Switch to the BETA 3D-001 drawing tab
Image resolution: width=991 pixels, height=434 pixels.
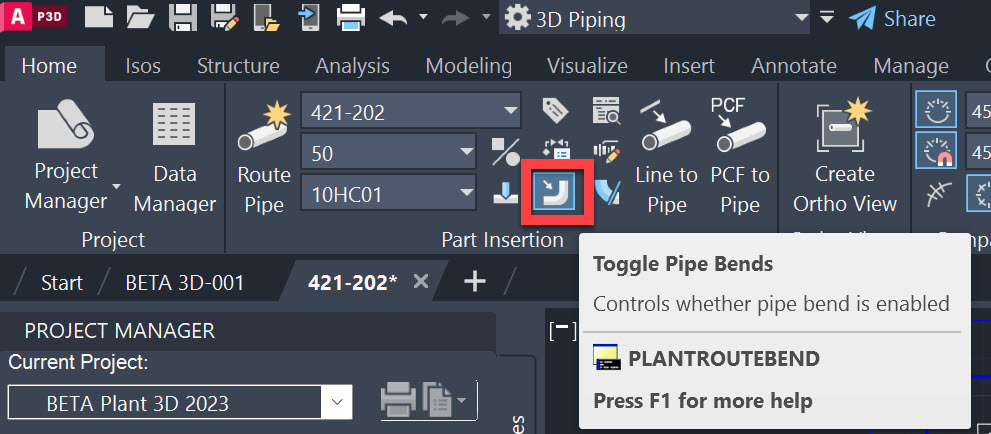pos(185,282)
